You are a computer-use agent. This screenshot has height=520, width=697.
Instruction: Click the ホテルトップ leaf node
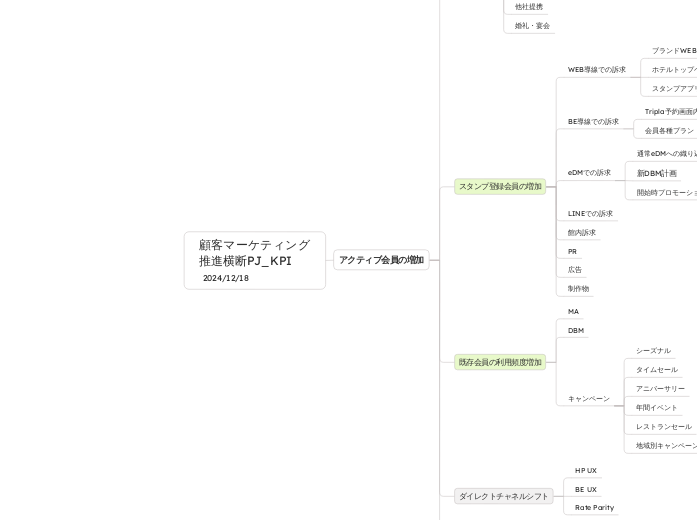pos(674,70)
